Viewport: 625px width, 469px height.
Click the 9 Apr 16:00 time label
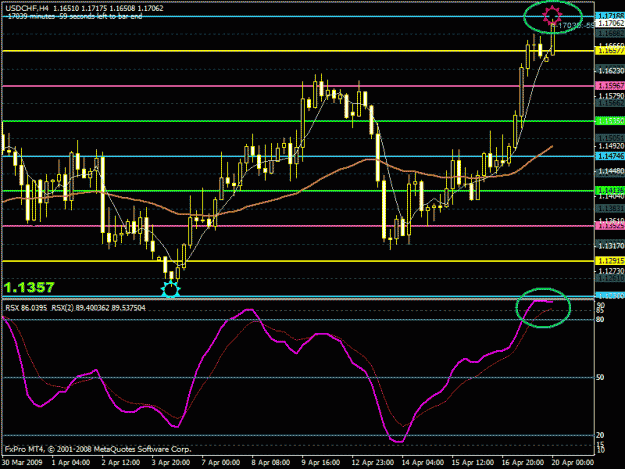click(321, 463)
